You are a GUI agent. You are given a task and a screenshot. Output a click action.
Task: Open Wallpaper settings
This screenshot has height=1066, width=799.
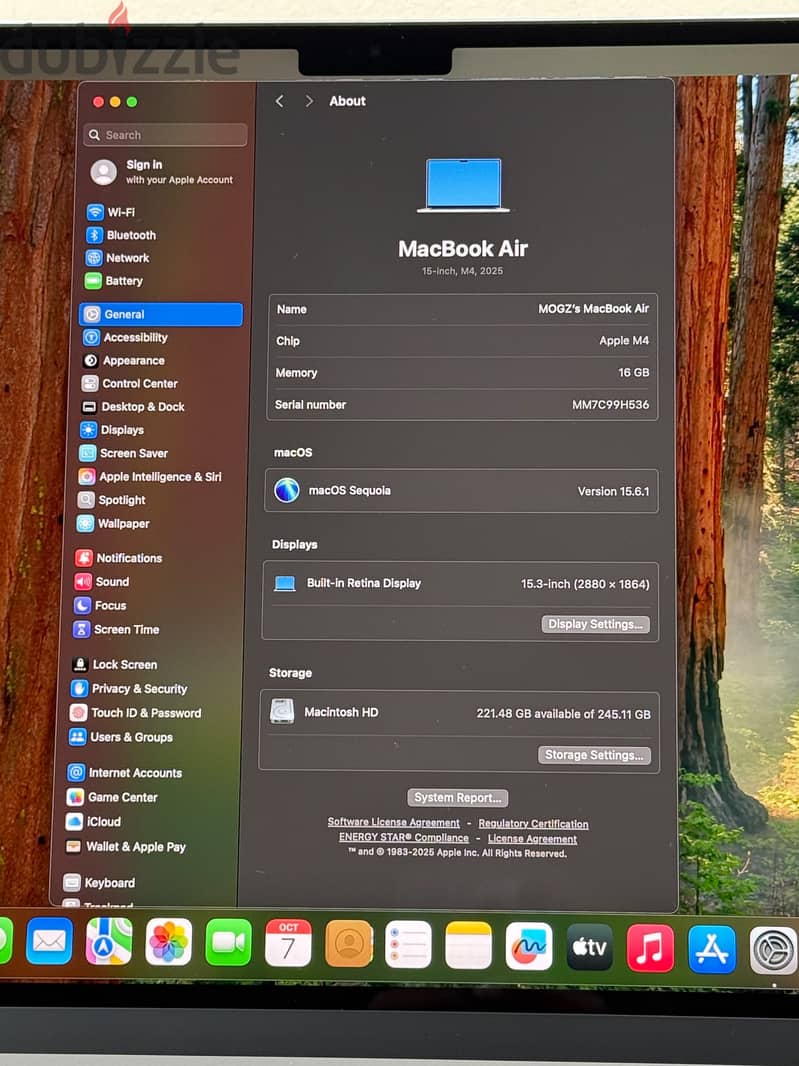[113, 524]
